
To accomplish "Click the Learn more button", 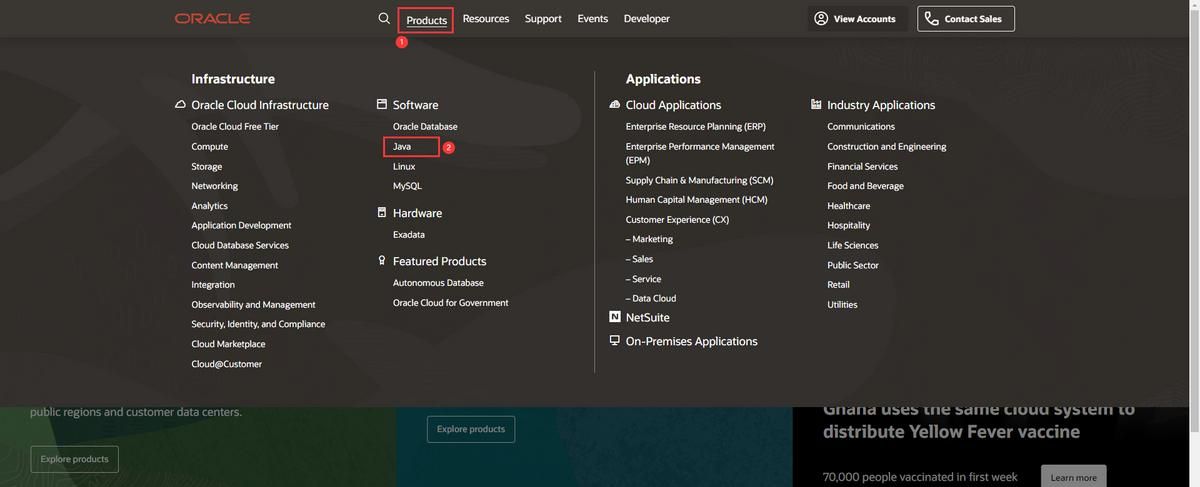I will pyautogui.click(x=1073, y=477).
